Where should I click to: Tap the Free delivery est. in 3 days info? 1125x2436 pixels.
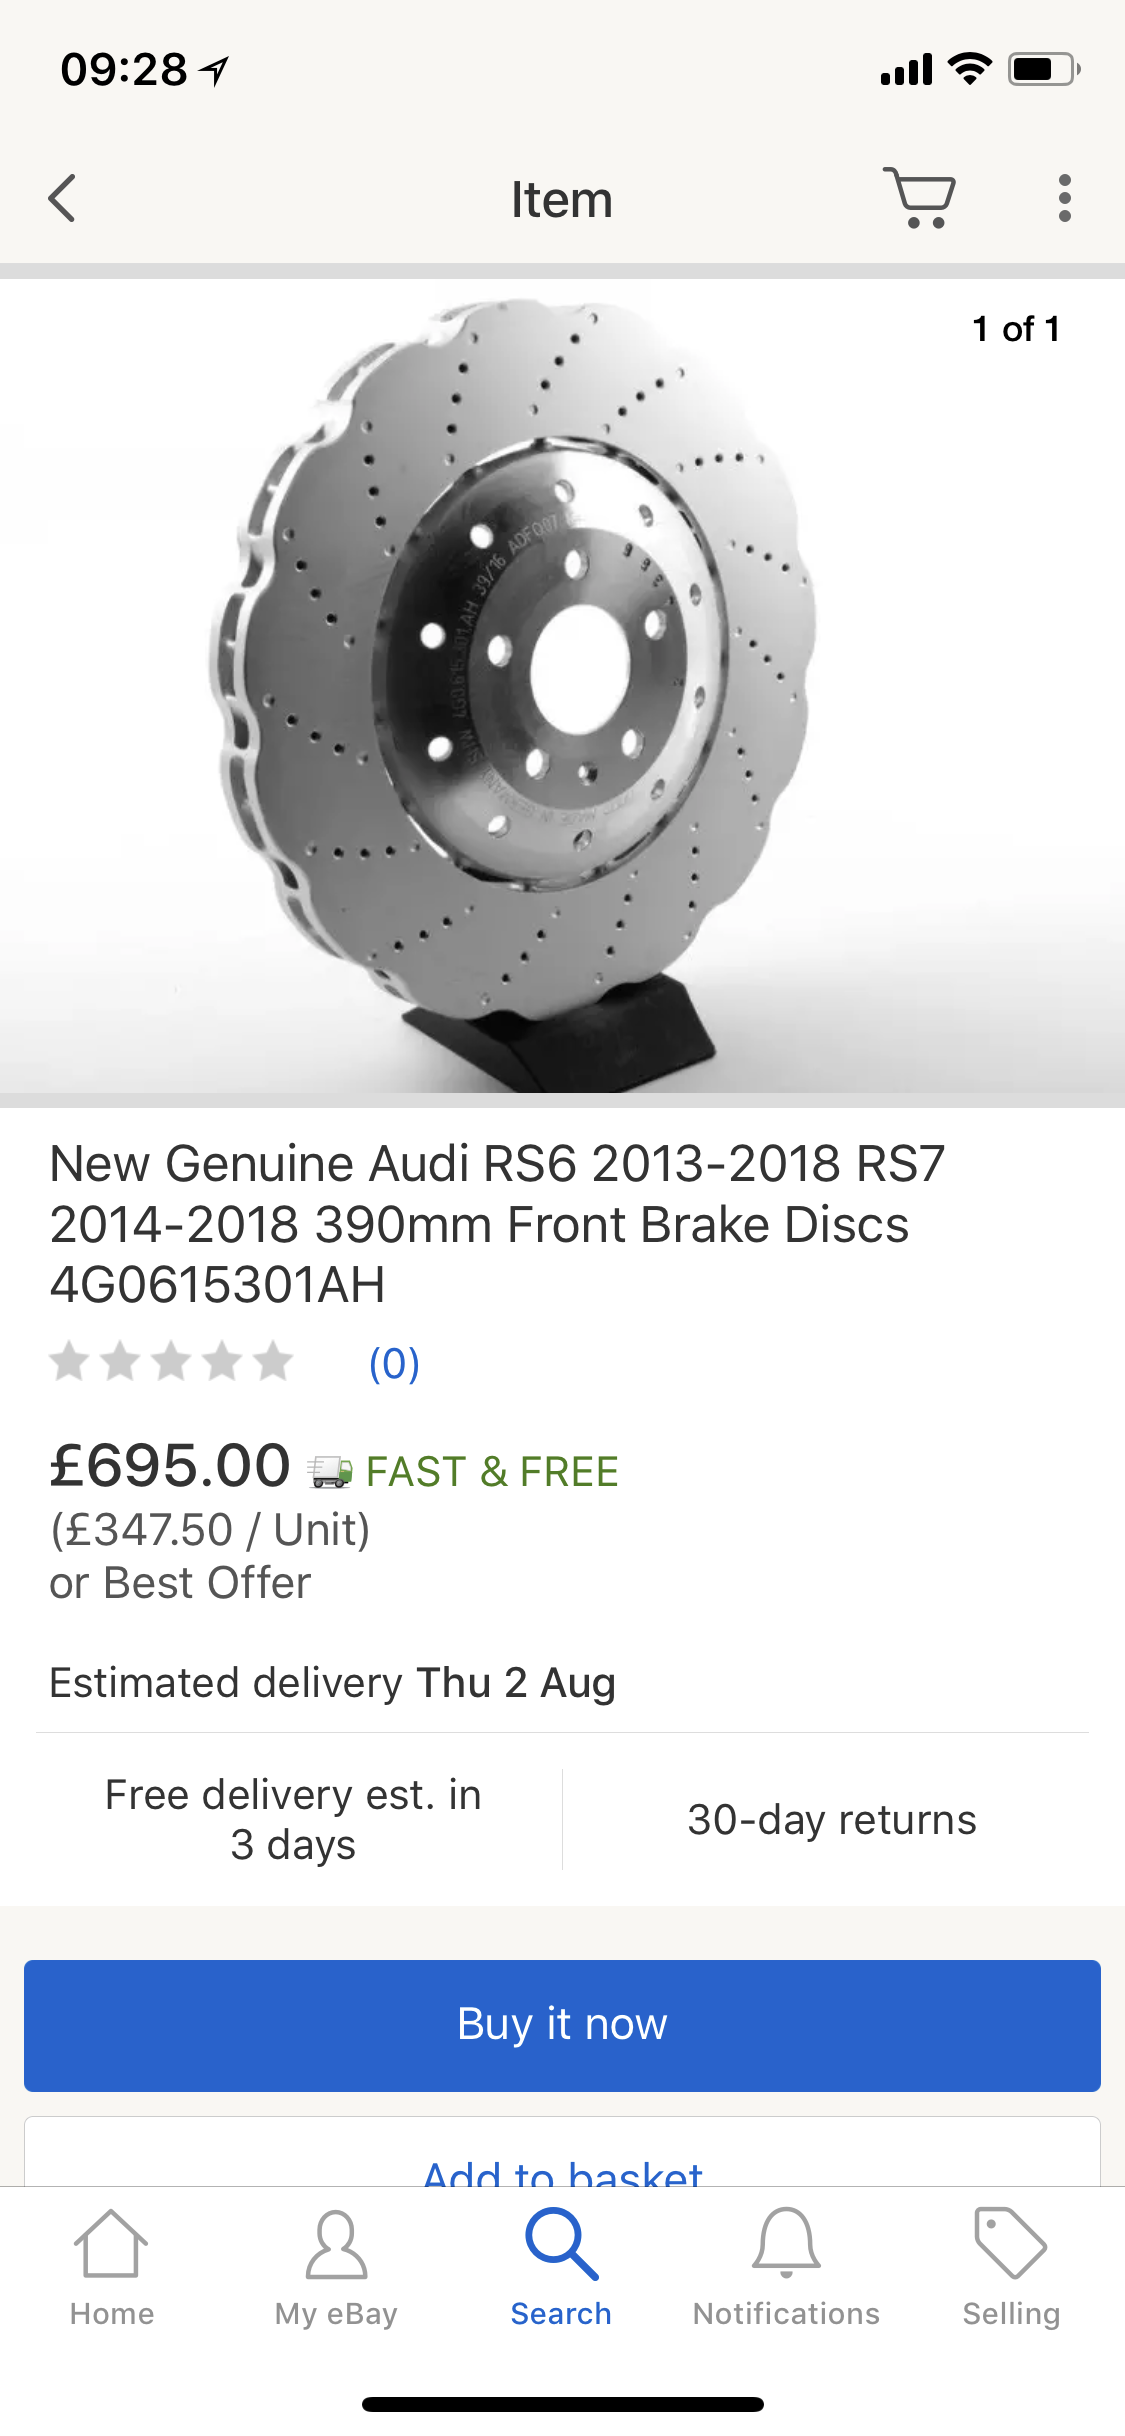pyautogui.click(x=293, y=1820)
